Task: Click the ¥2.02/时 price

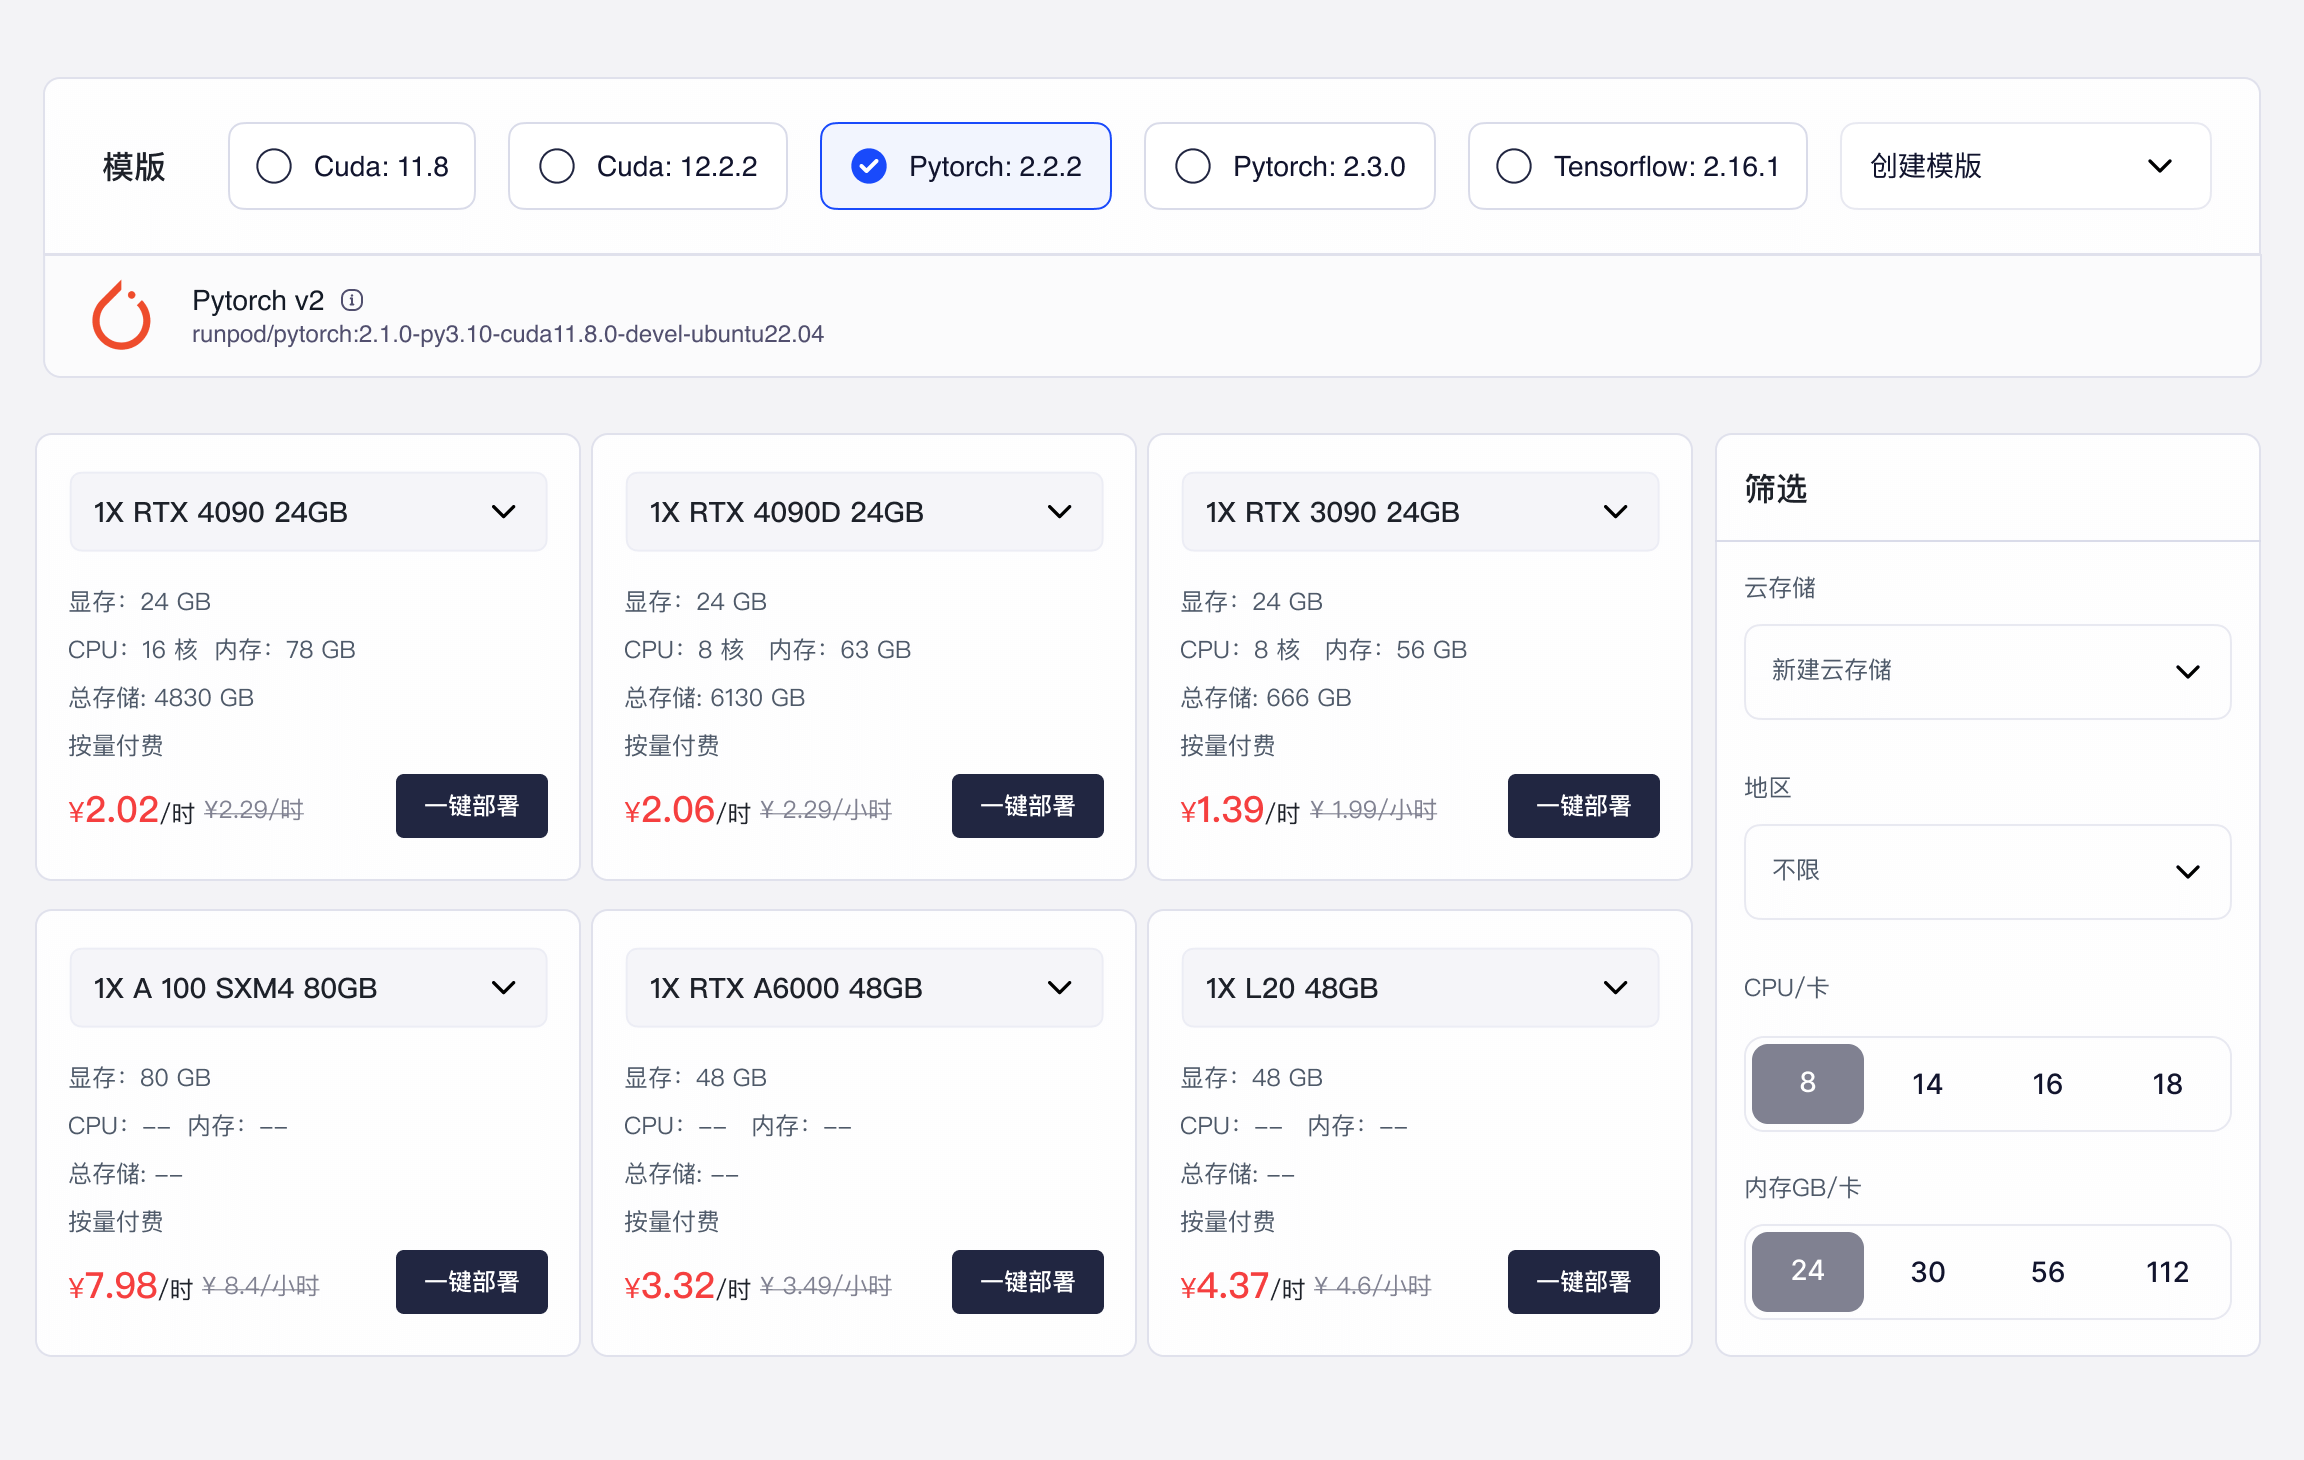Action: [x=131, y=809]
